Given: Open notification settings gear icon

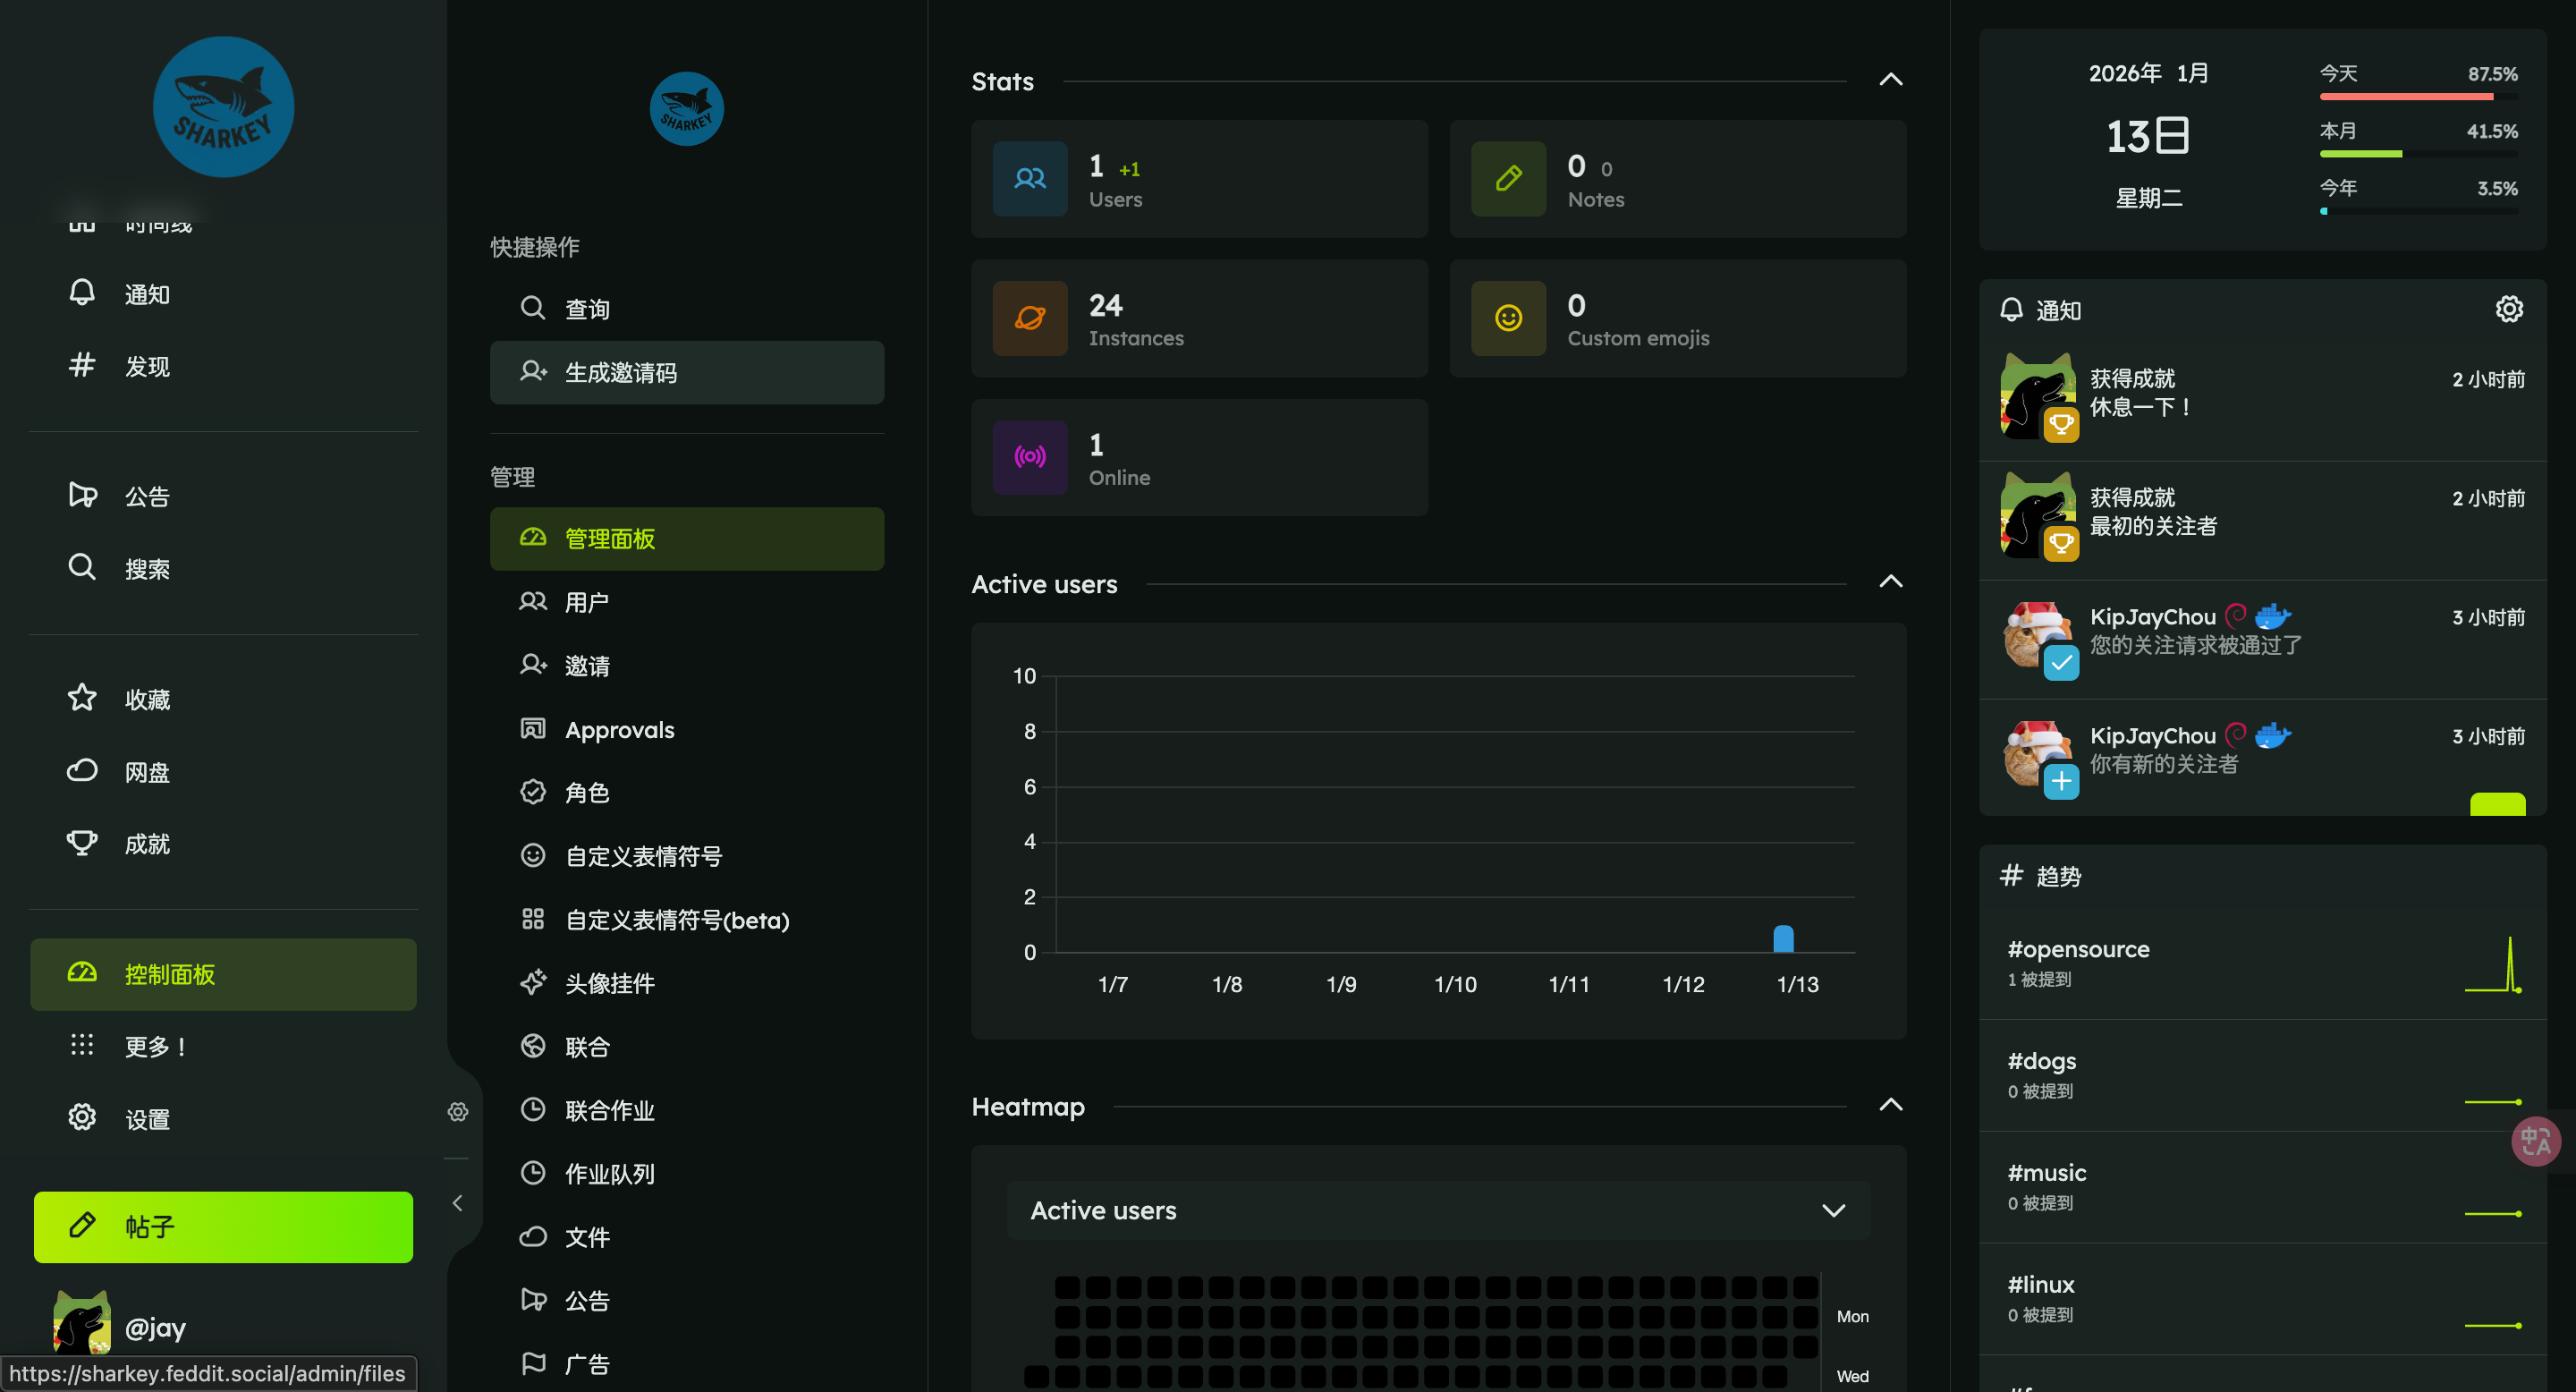Looking at the screenshot, I should tap(2508, 309).
